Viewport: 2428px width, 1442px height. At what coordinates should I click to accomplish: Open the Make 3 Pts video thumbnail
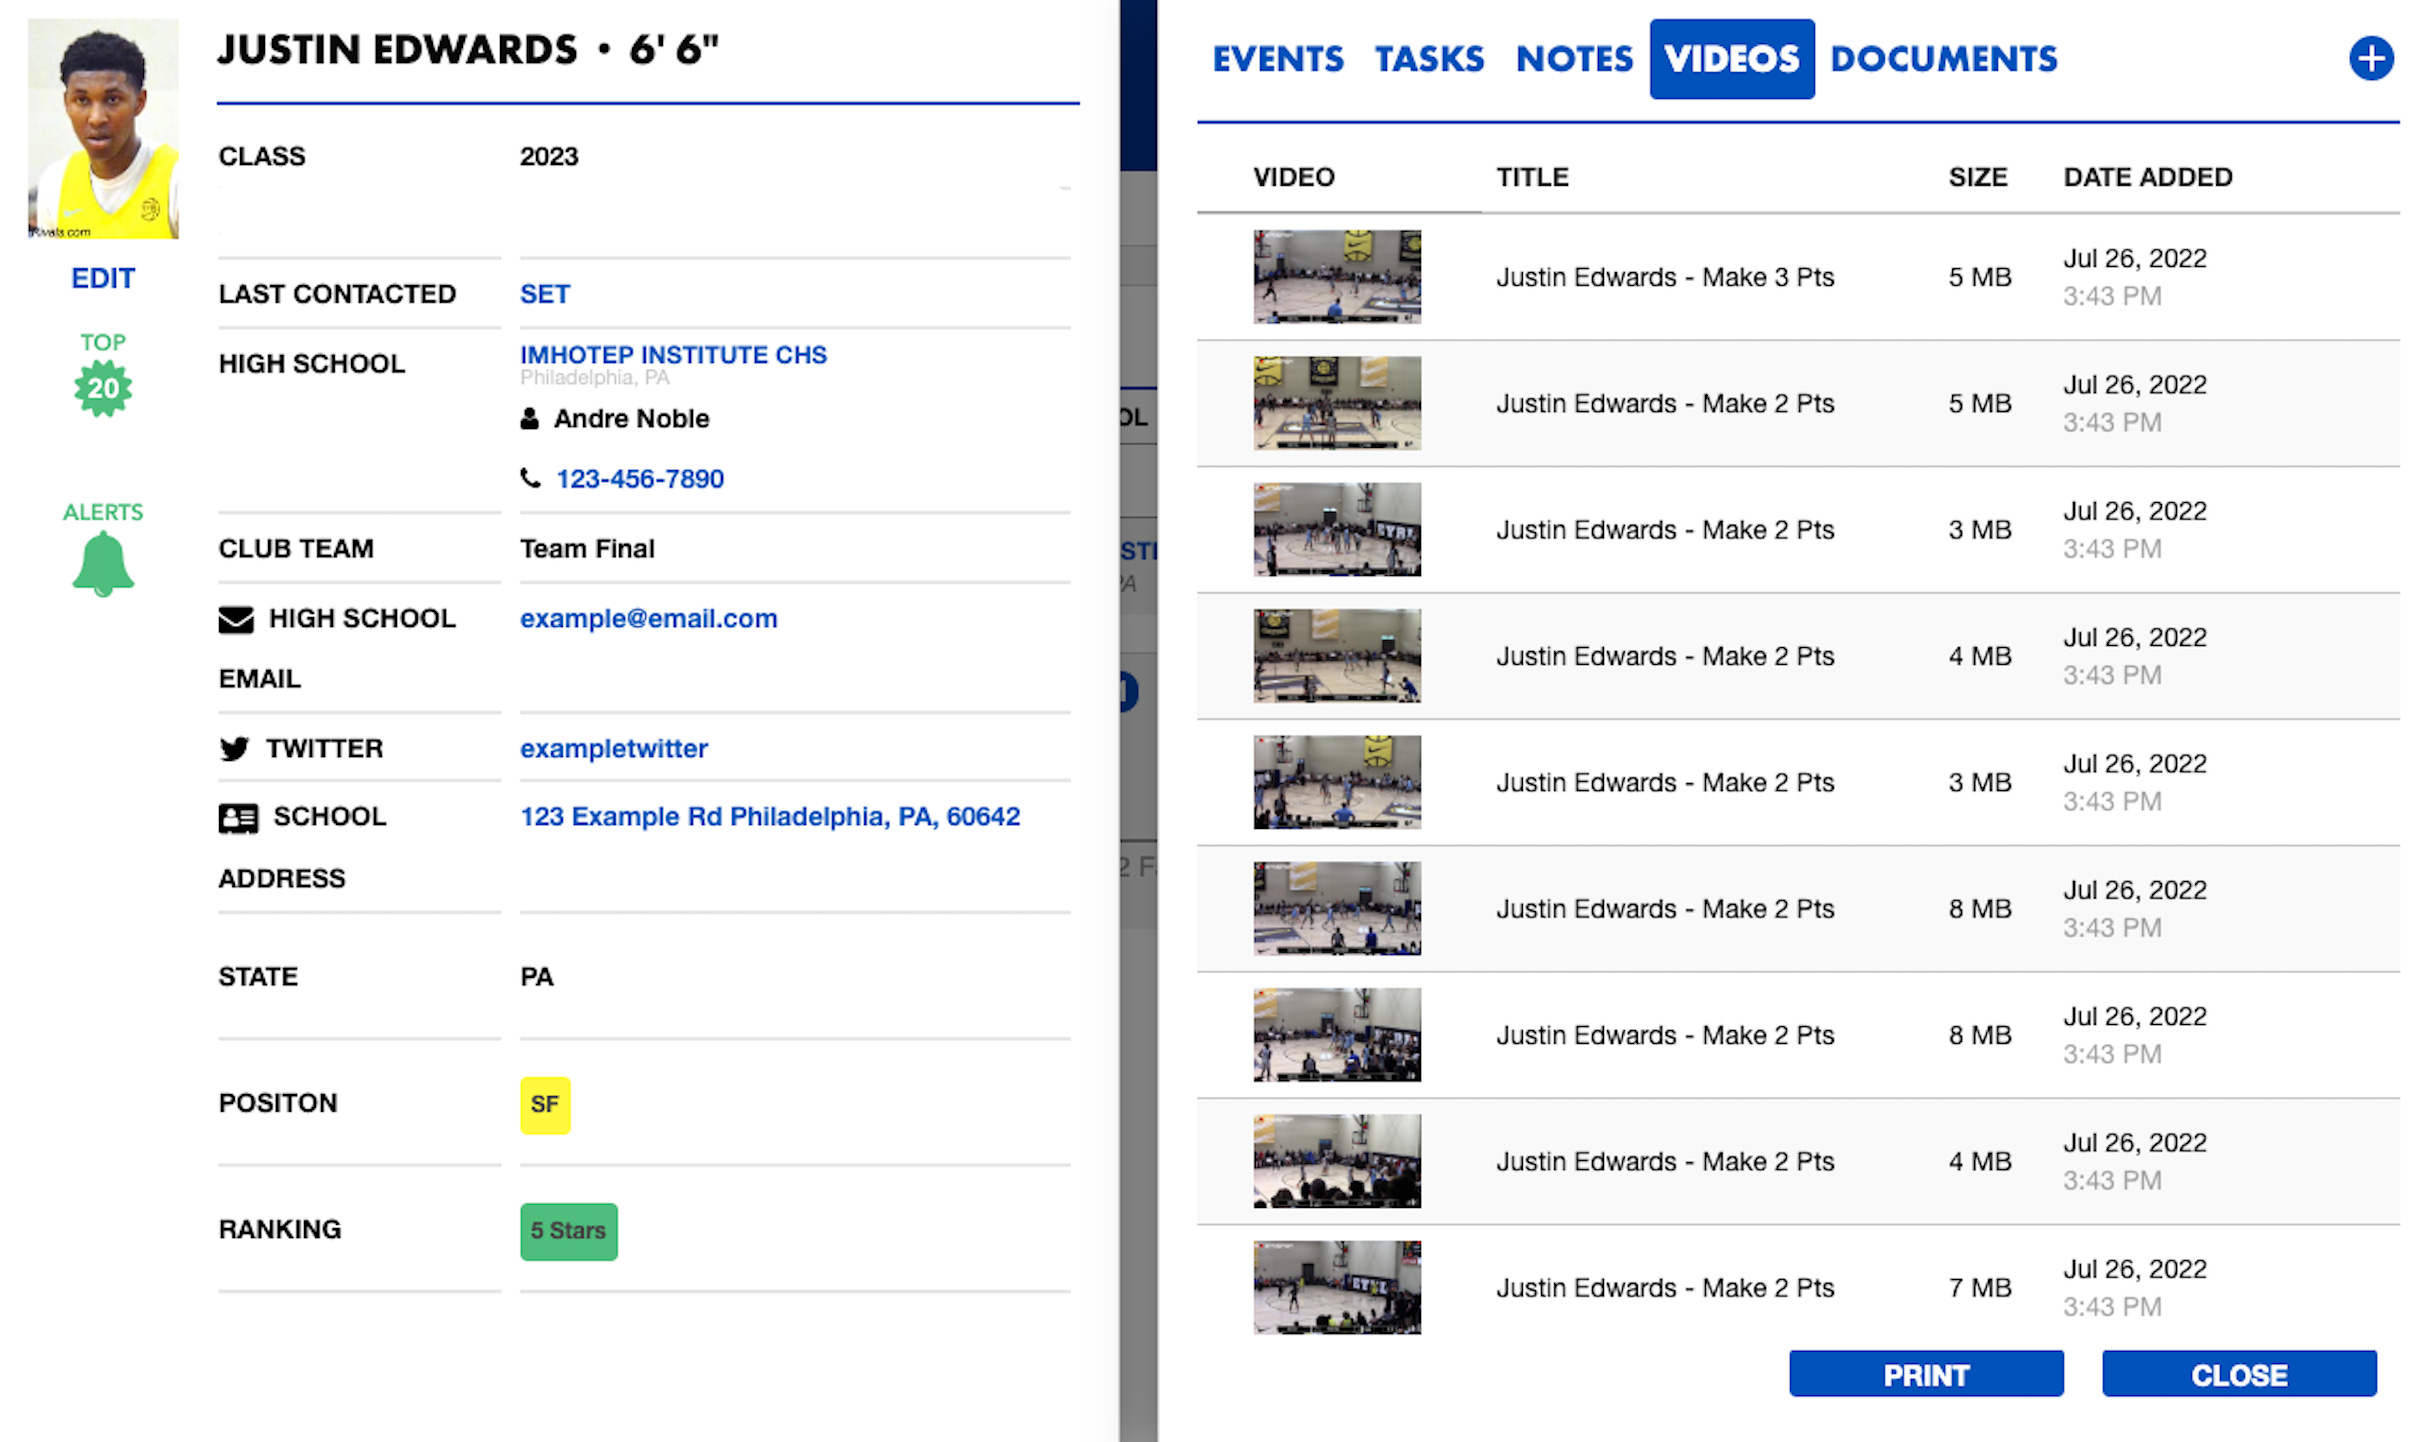(x=1336, y=277)
